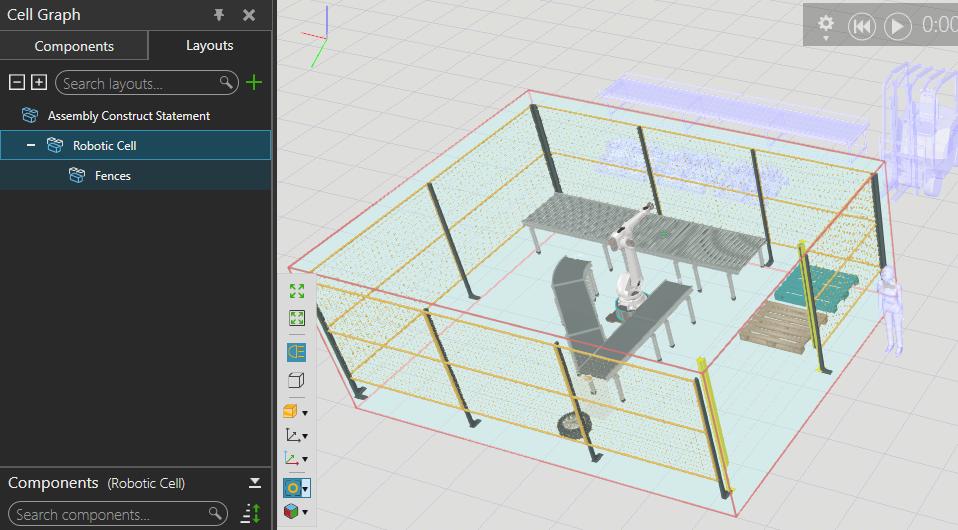The image size is (958, 530).
Task: Pin the Cell Graph panel
Action: point(219,15)
